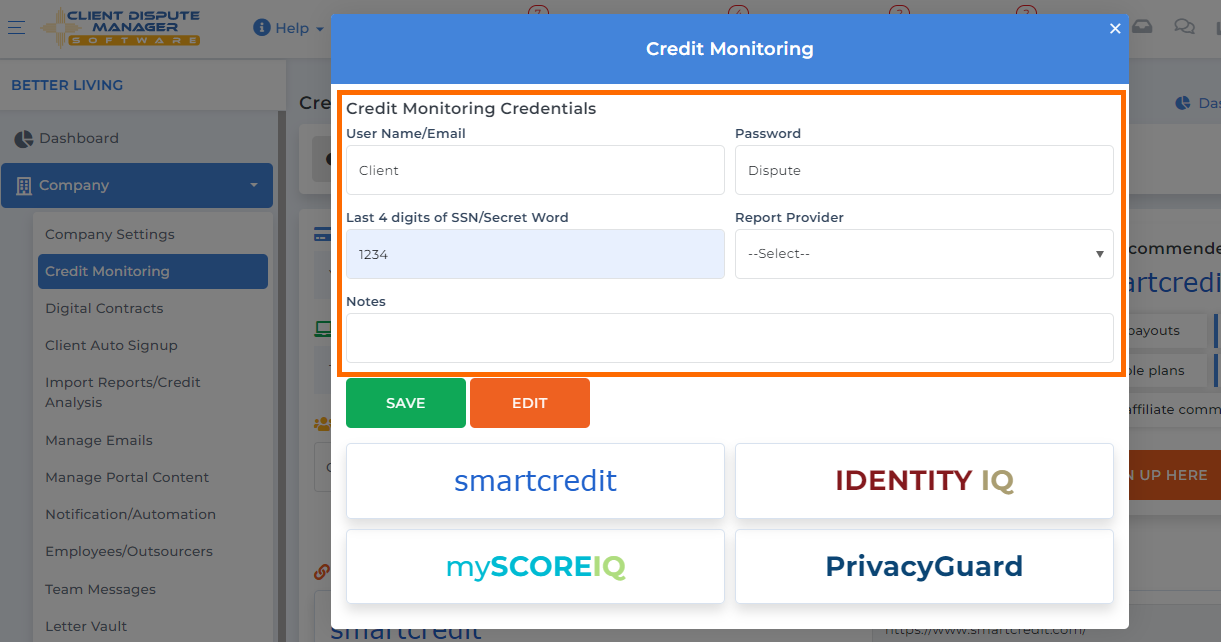
Task: Pick the PrivacyGuard provider option
Action: [923, 566]
